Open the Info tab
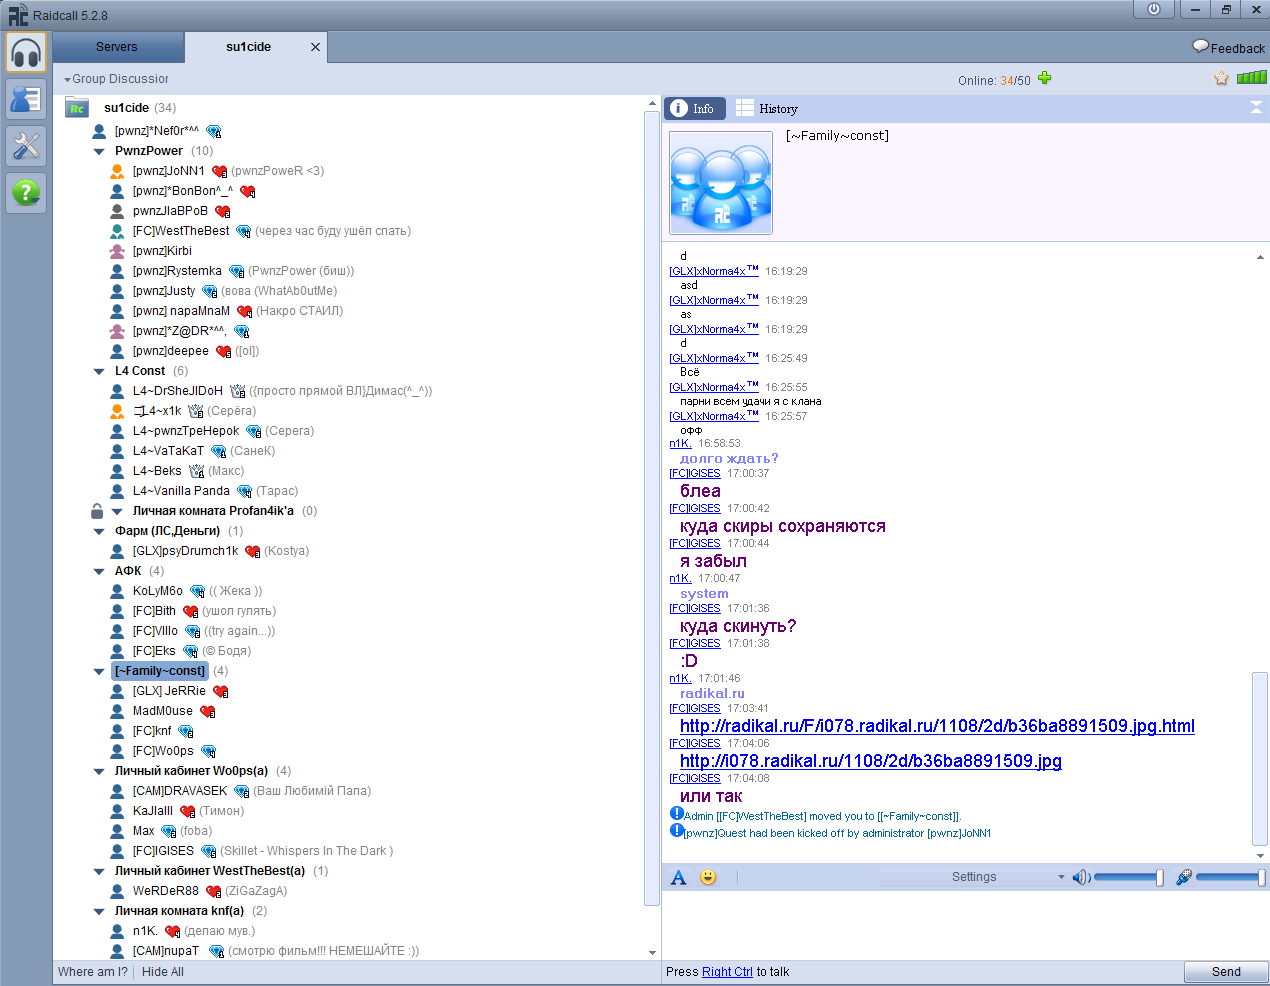 (694, 108)
